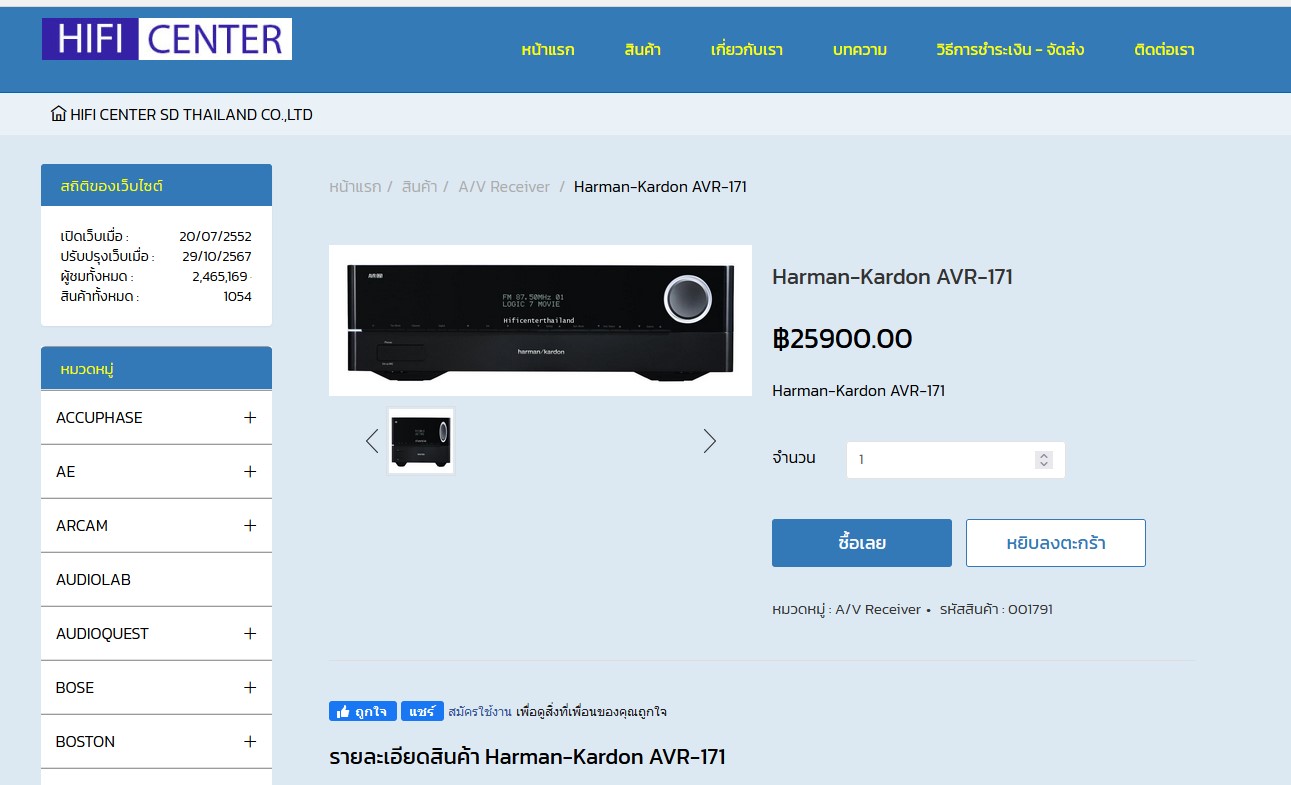
Task: Open A/V Receiver category link below buttons
Action: 878,609
